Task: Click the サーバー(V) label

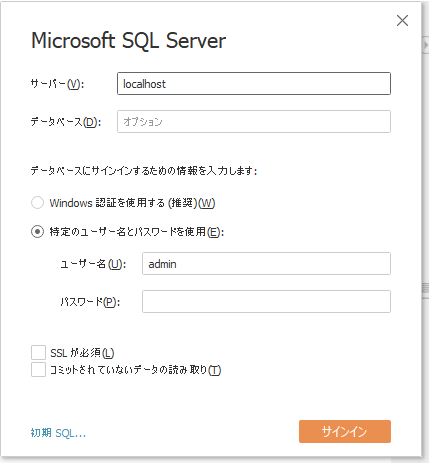Action: (x=57, y=84)
